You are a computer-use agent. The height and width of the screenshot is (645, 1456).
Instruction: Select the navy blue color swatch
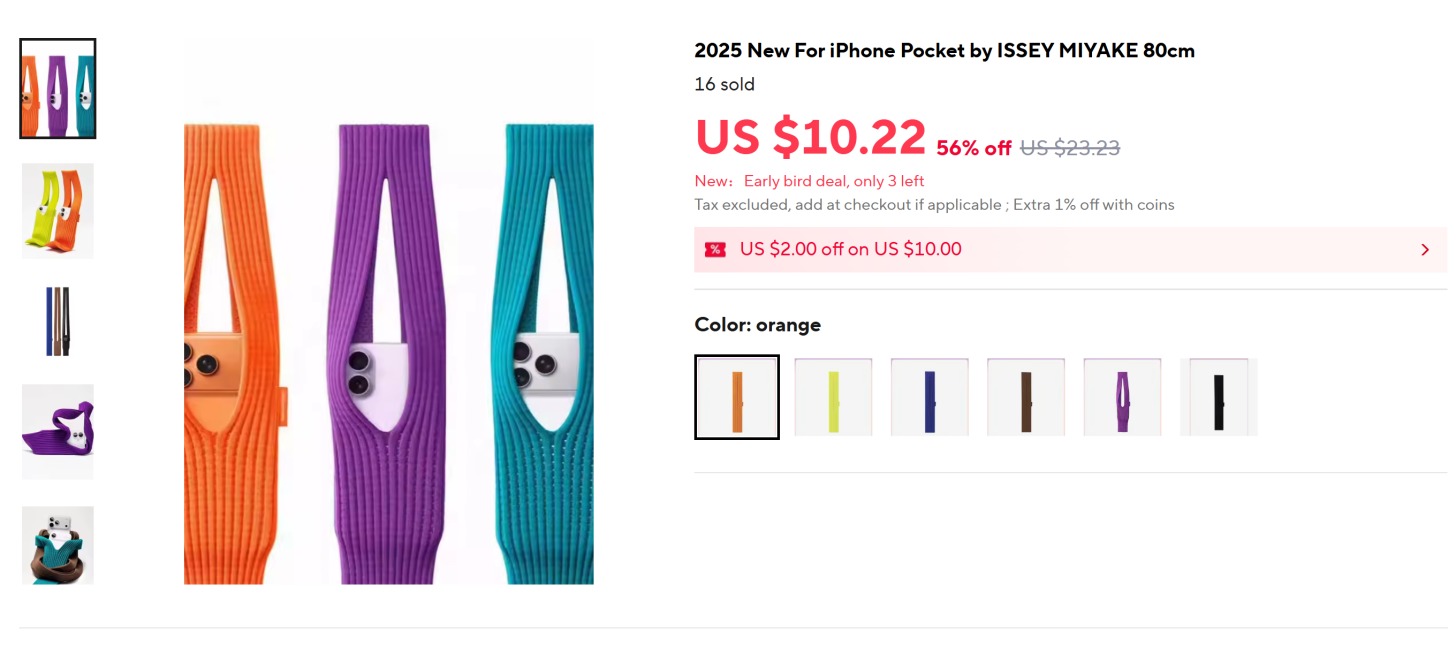point(929,396)
